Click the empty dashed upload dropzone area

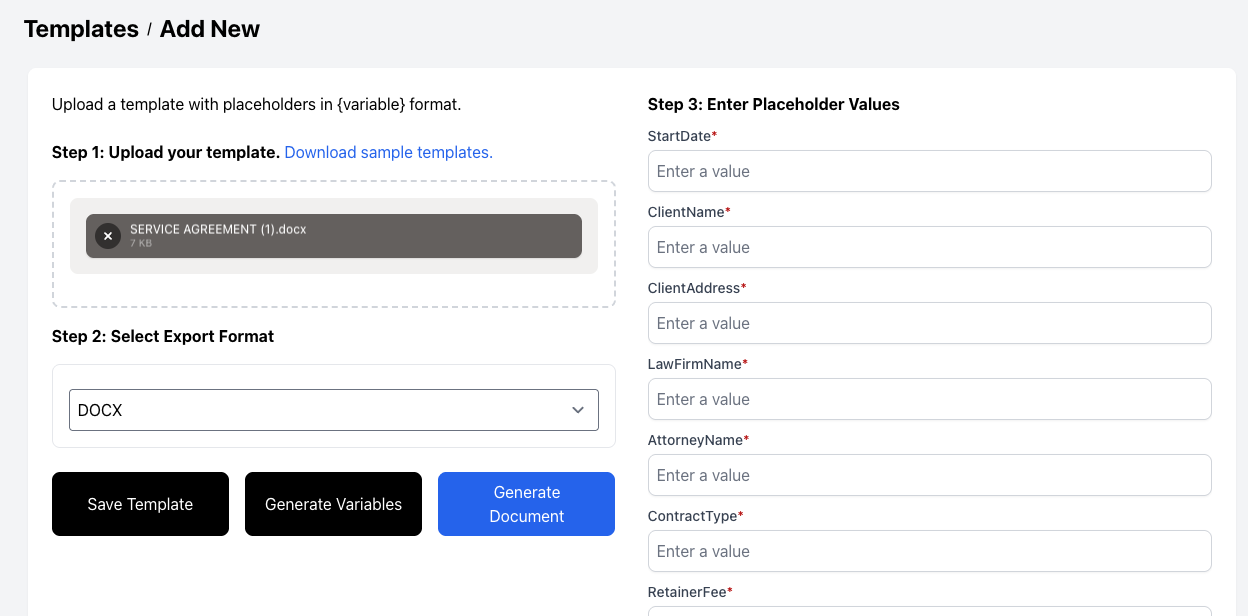[x=333, y=291]
